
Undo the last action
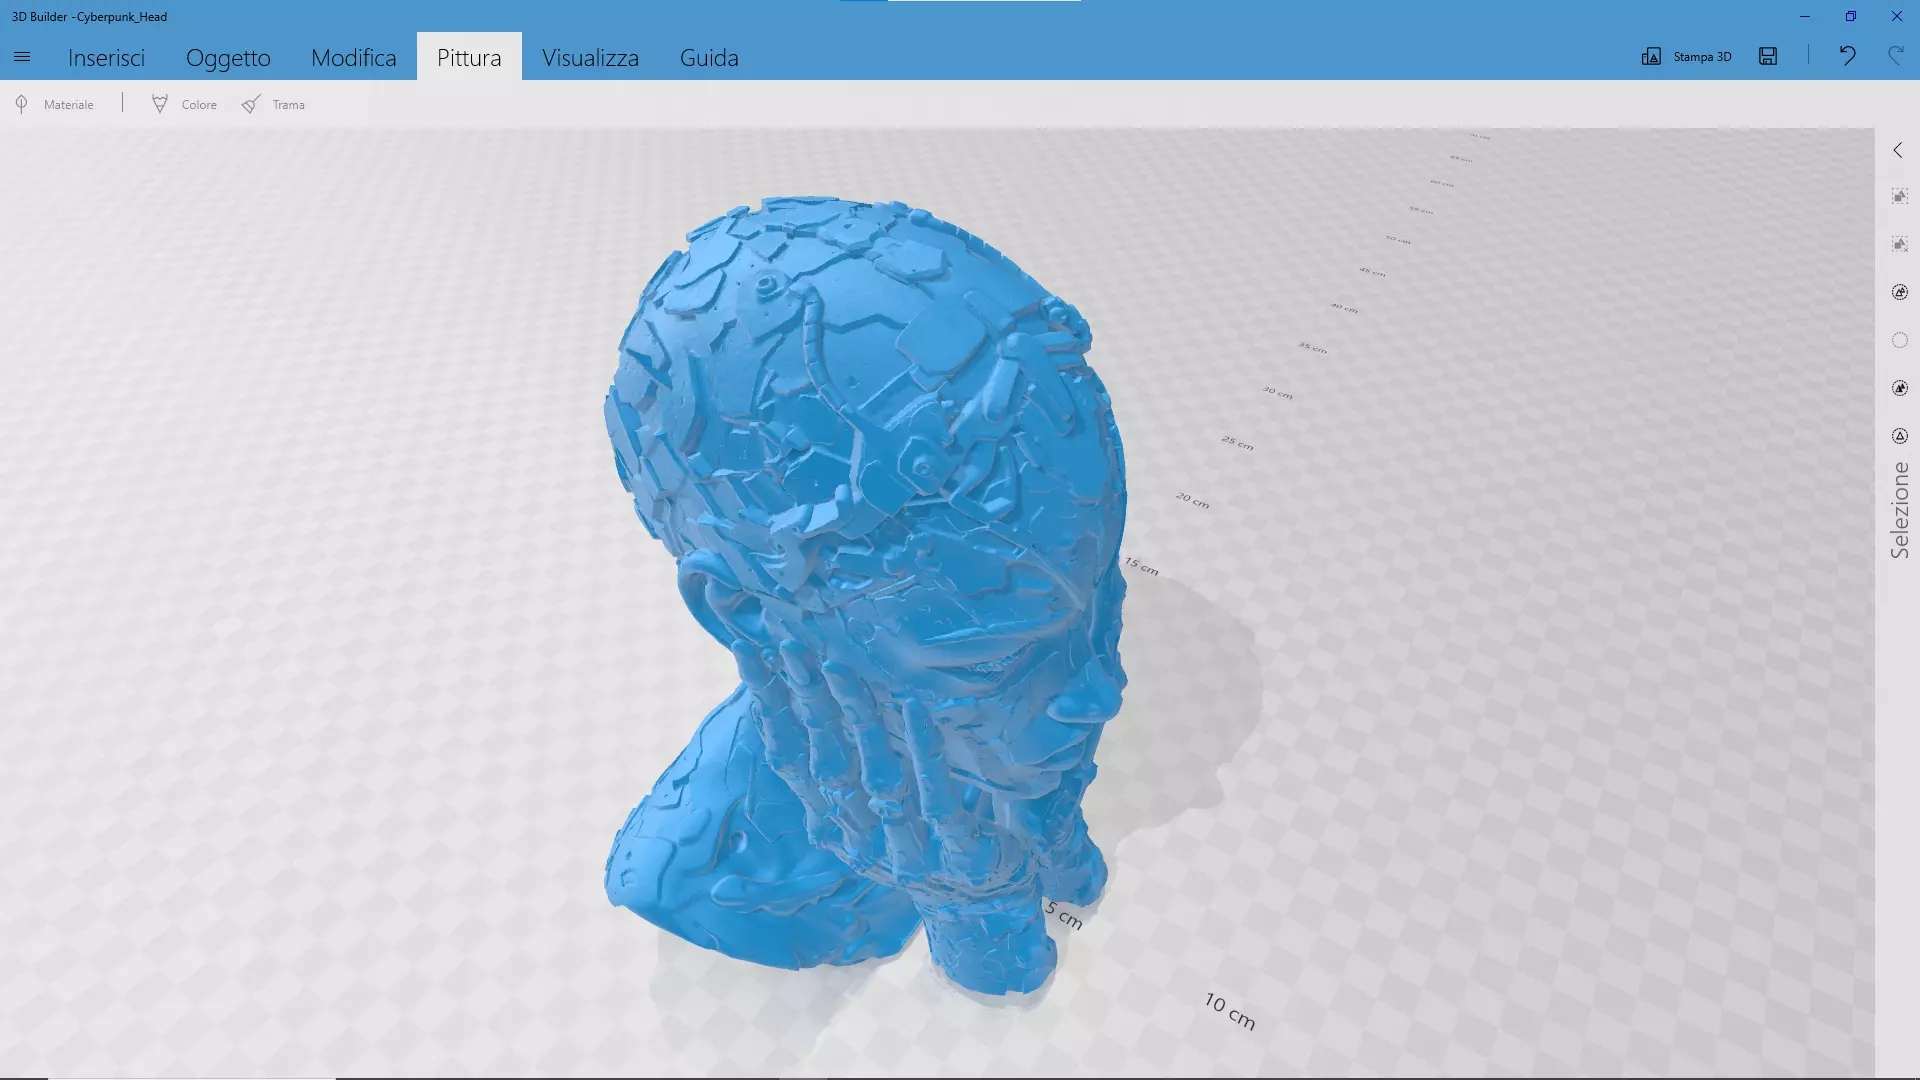click(1847, 56)
